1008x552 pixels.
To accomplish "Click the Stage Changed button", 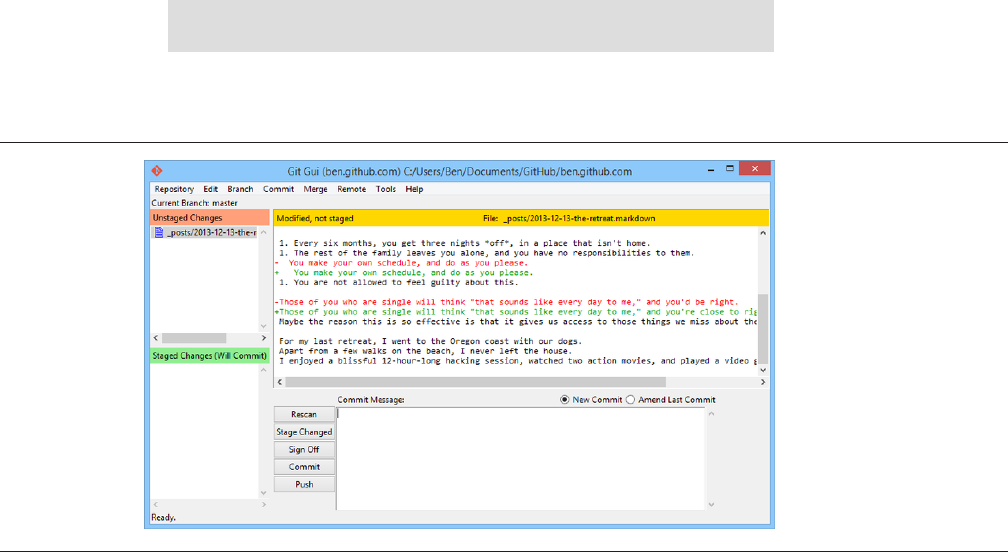I will pyautogui.click(x=304, y=432).
